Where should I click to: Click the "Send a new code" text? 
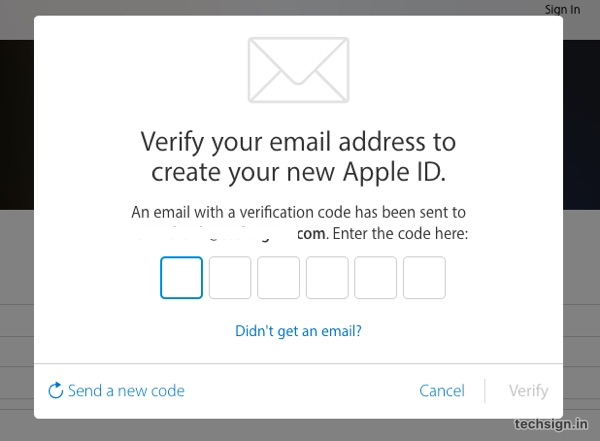tap(126, 391)
